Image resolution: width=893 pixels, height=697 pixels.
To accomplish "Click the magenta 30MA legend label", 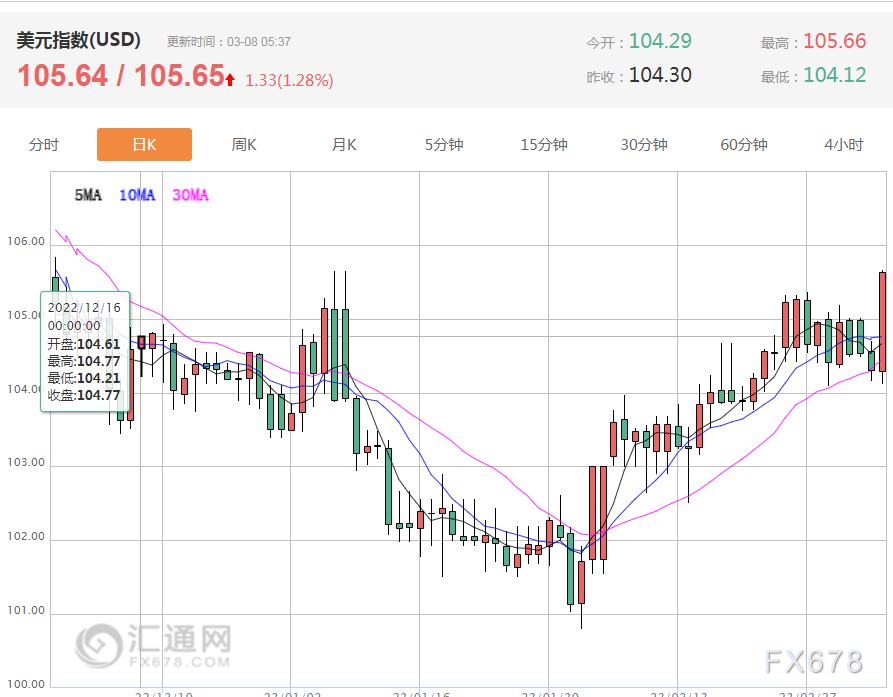I will click(191, 195).
